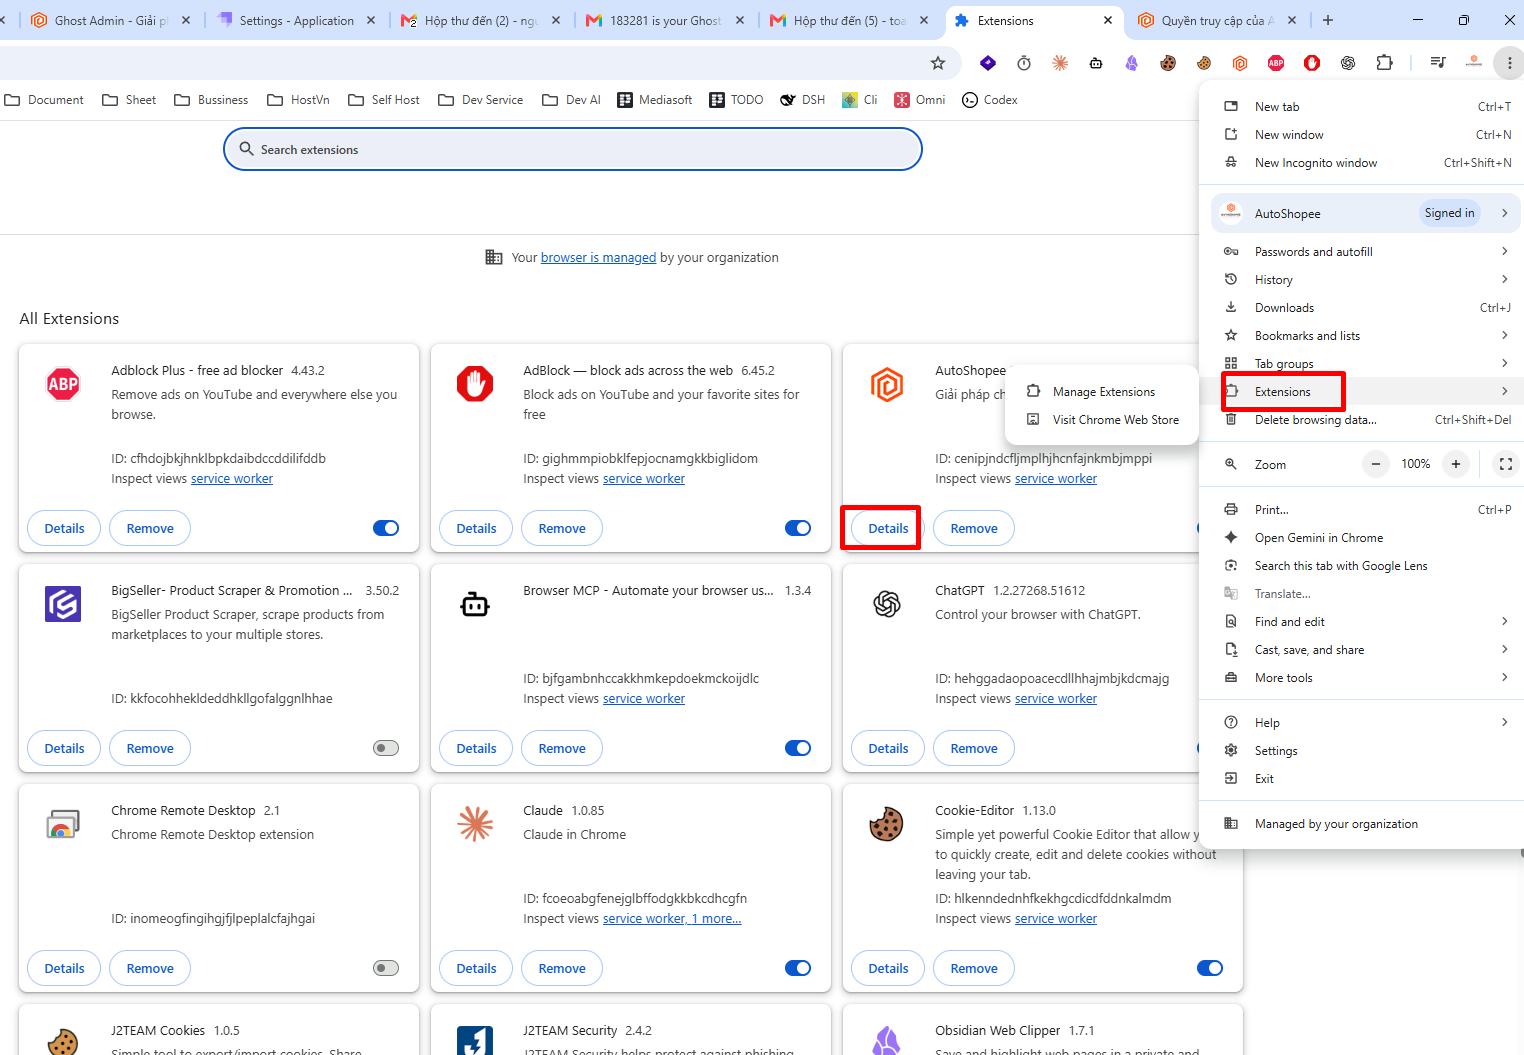Click the Cookie-Editor cookie logo
This screenshot has width=1524, height=1055.
point(887,824)
